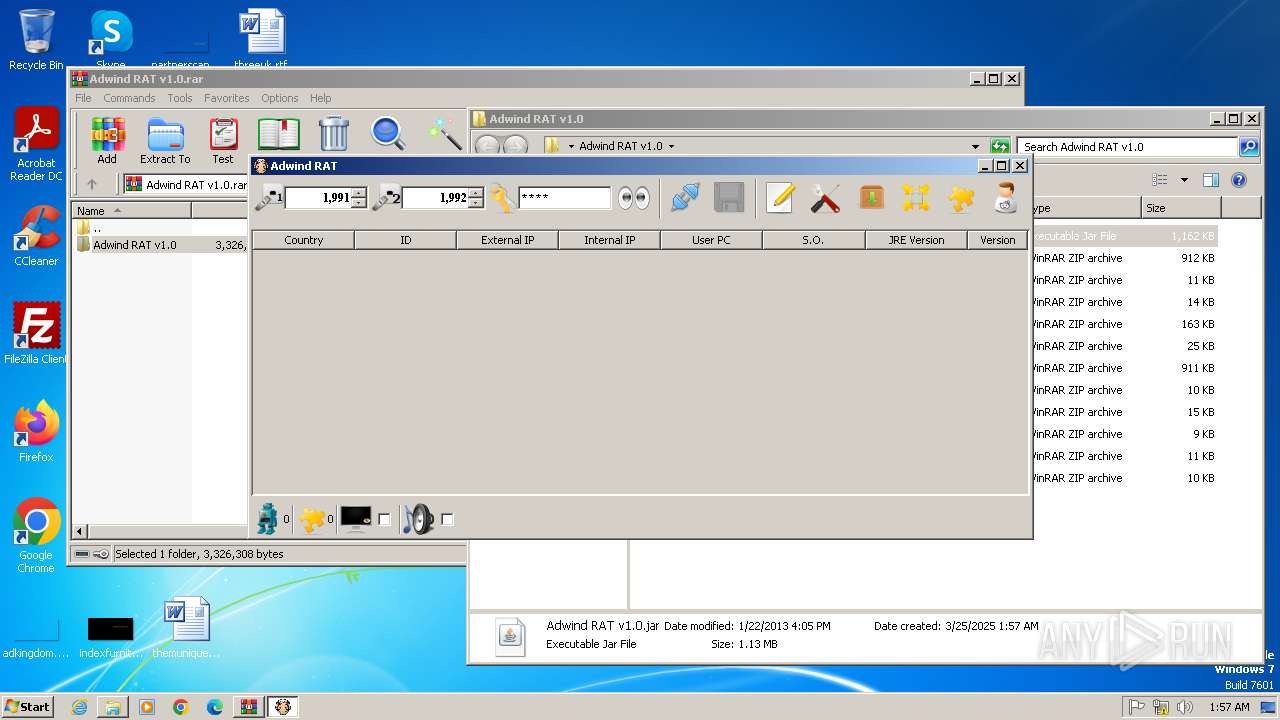The image size is (1280, 720).
Task: Click the Name column header in WinRAR
Action: [131, 211]
